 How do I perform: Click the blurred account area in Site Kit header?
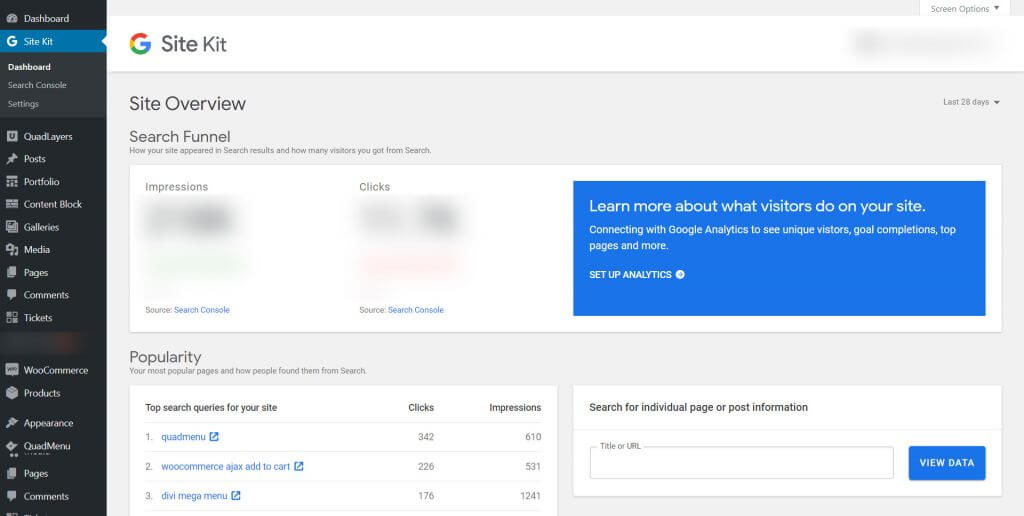point(925,43)
